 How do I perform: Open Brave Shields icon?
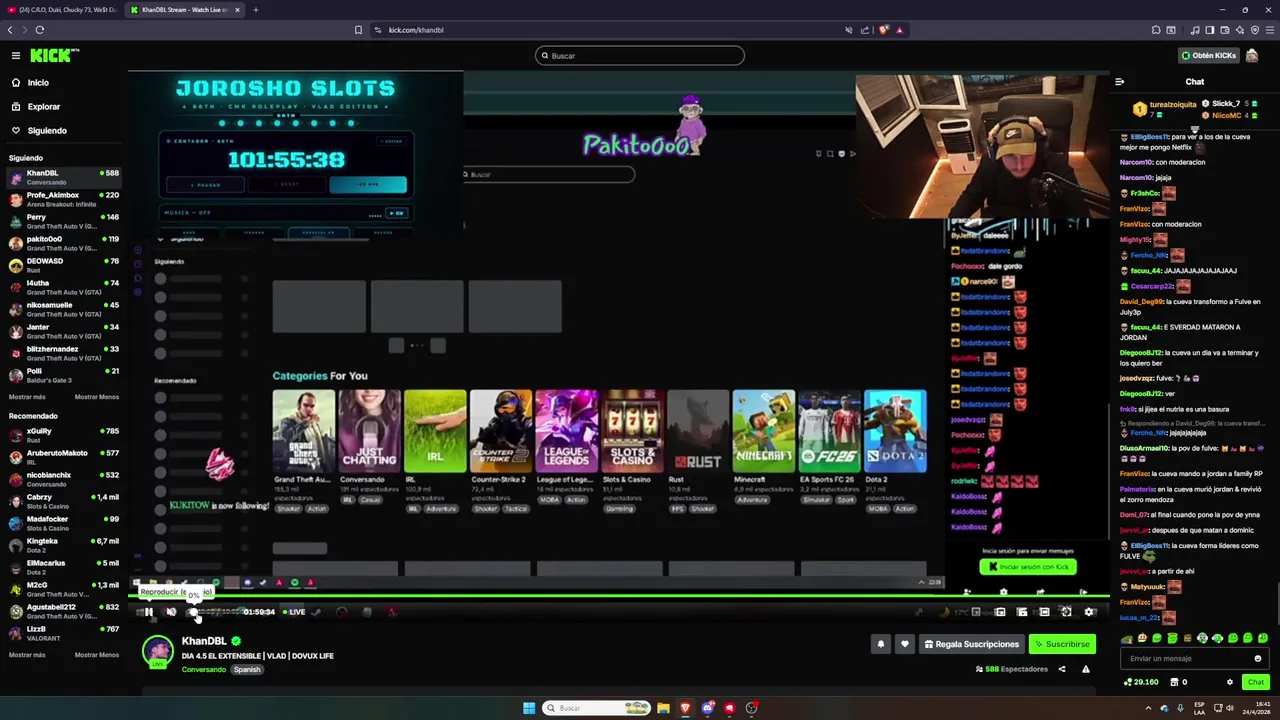pos(884,30)
